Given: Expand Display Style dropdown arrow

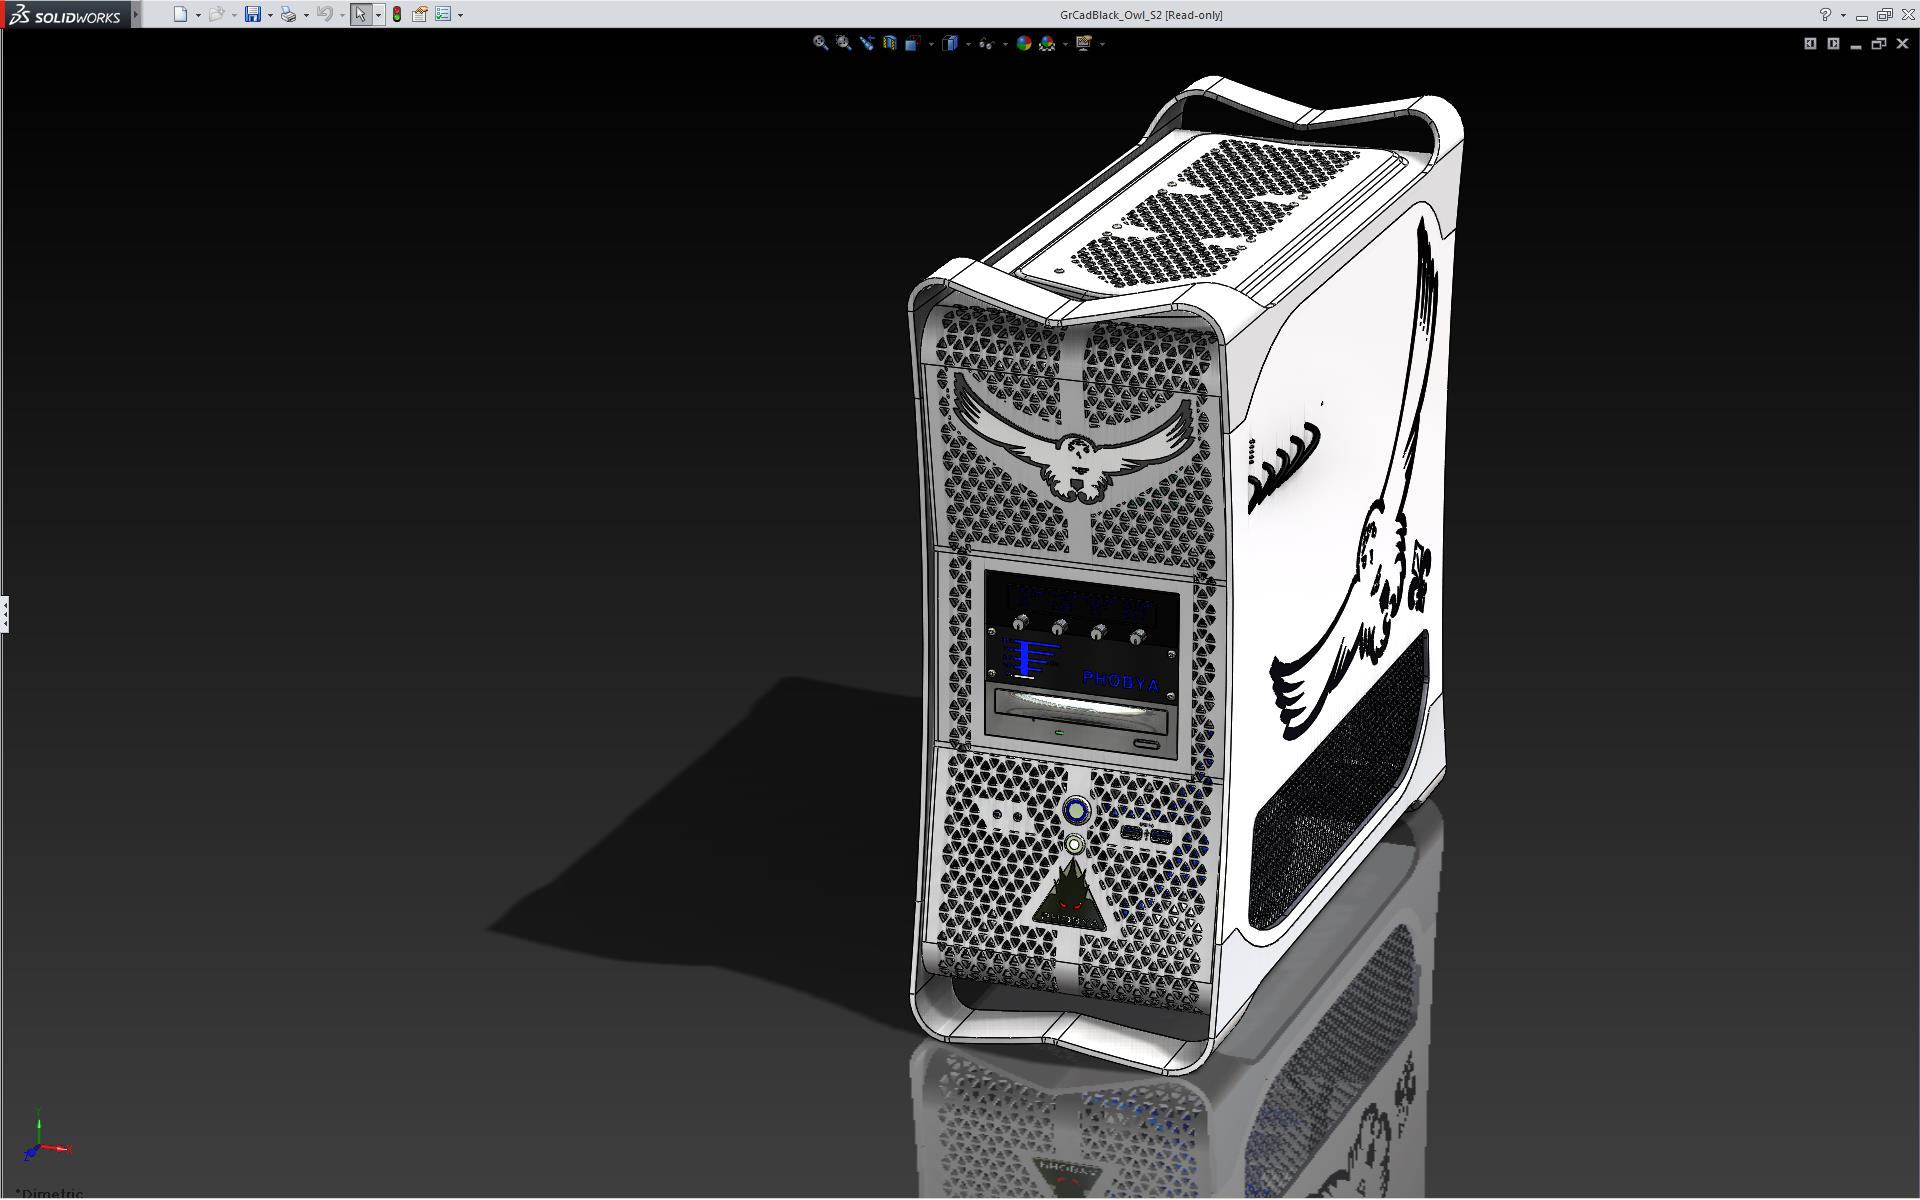Looking at the screenshot, I should (x=968, y=44).
